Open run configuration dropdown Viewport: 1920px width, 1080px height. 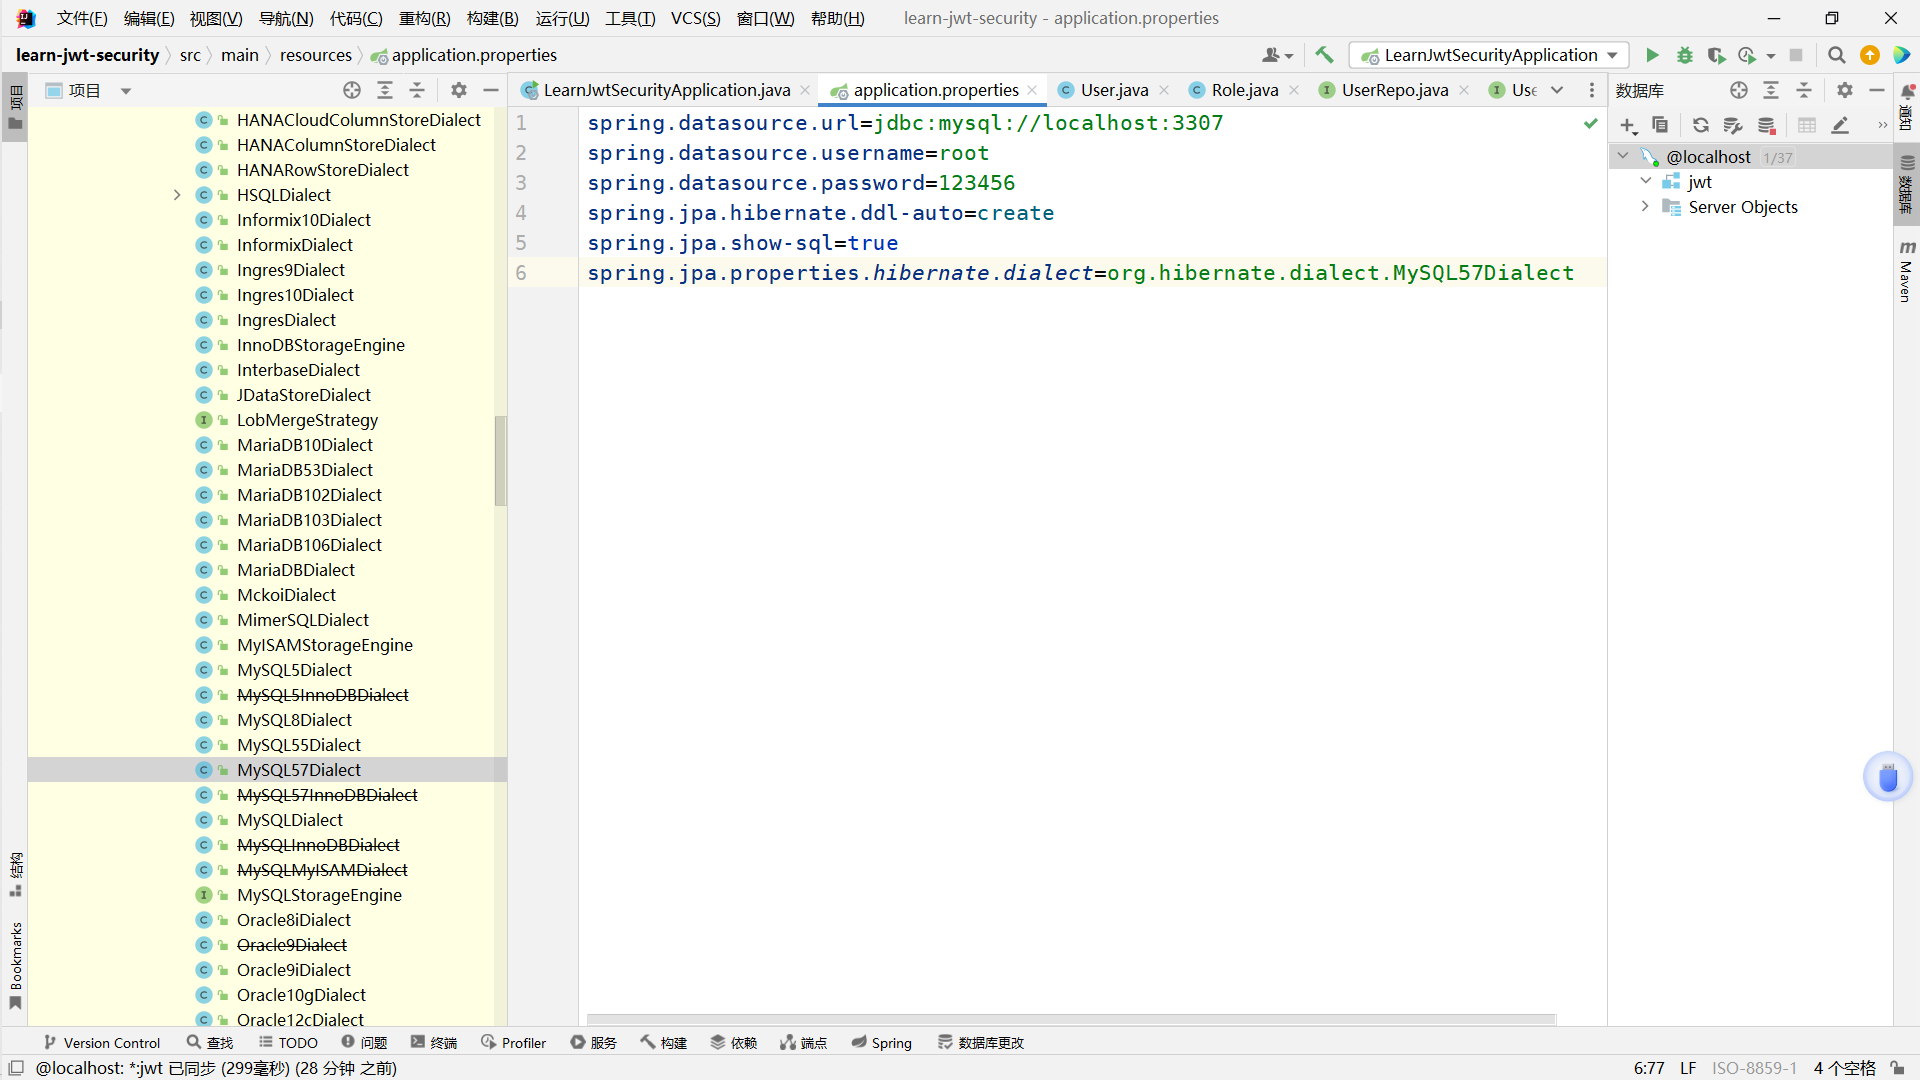click(x=1612, y=55)
